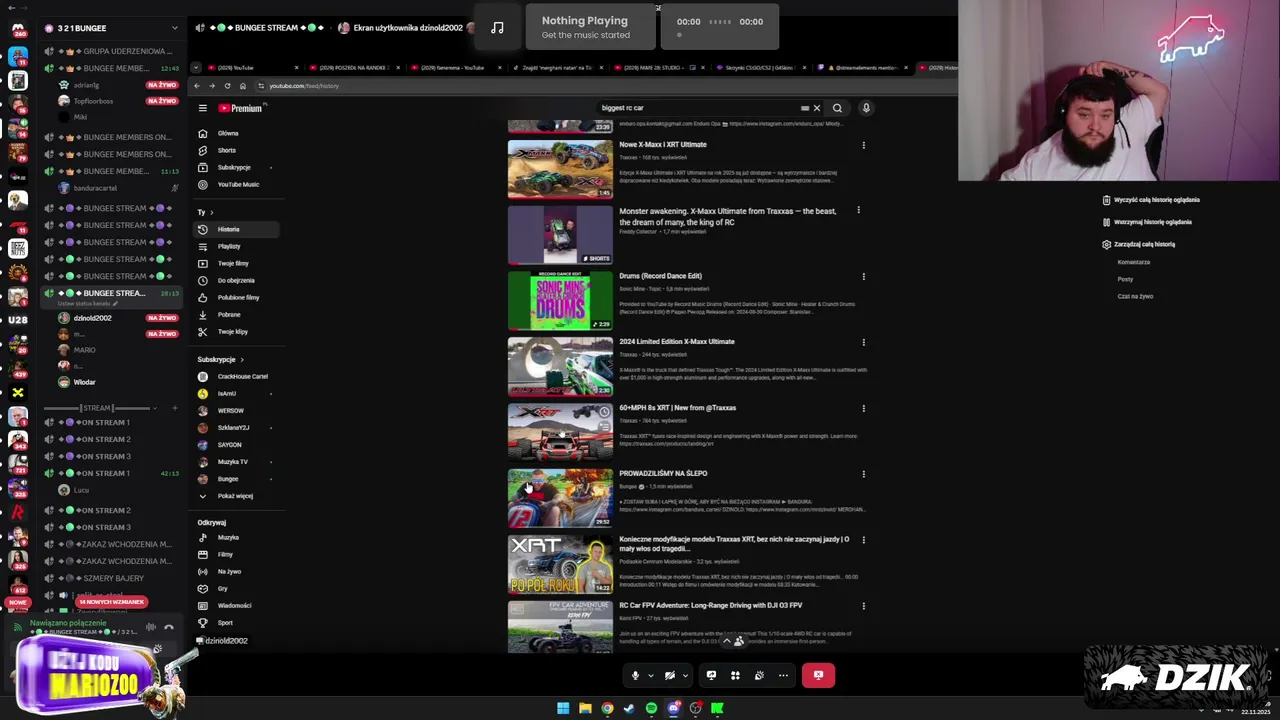The height and width of the screenshot is (720, 1280).
Task: Clear the search text with X
Action: (x=816, y=108)
